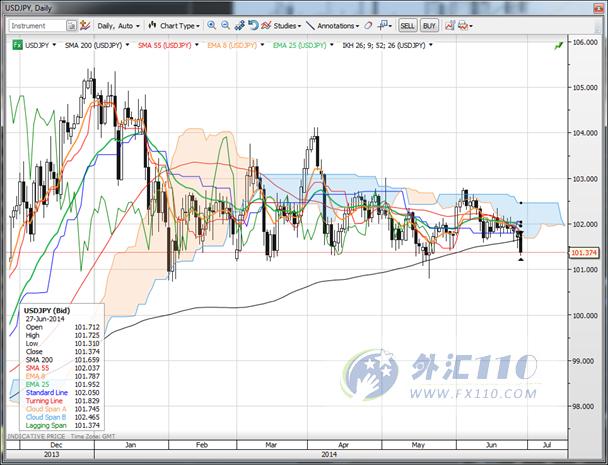Viewport: 608px width, 465px height.
Task: Click the undo reset arrow icon
Action: pyautogui.click(x=253, y=26)
